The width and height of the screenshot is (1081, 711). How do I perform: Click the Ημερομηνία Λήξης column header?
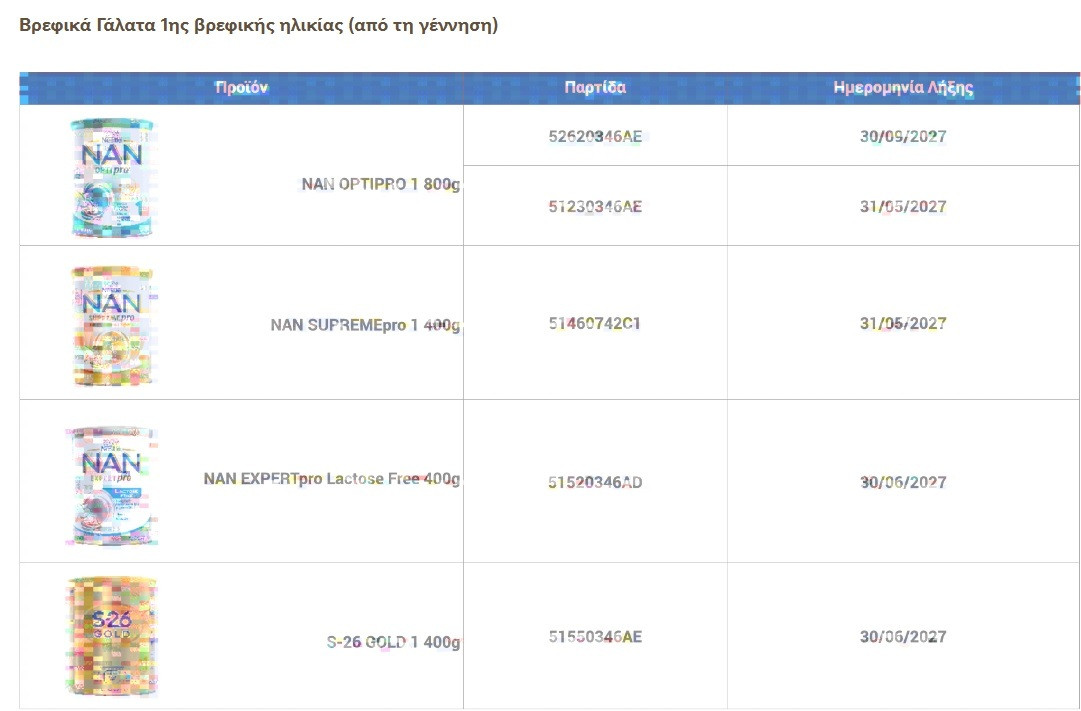tap(903, 88)
